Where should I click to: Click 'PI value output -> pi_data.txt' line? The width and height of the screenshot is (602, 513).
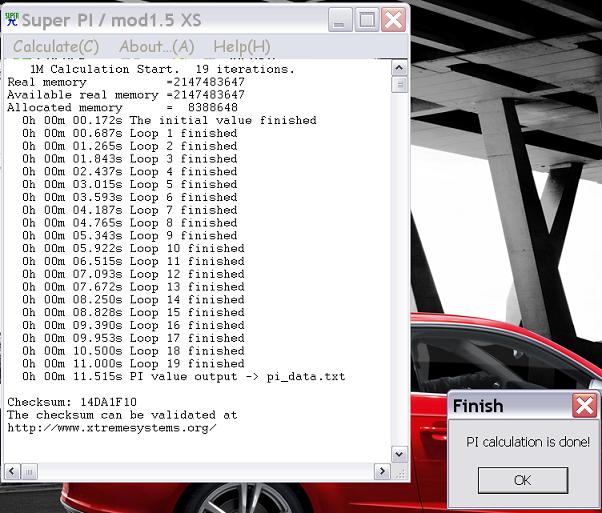click(x=184, y=377)
